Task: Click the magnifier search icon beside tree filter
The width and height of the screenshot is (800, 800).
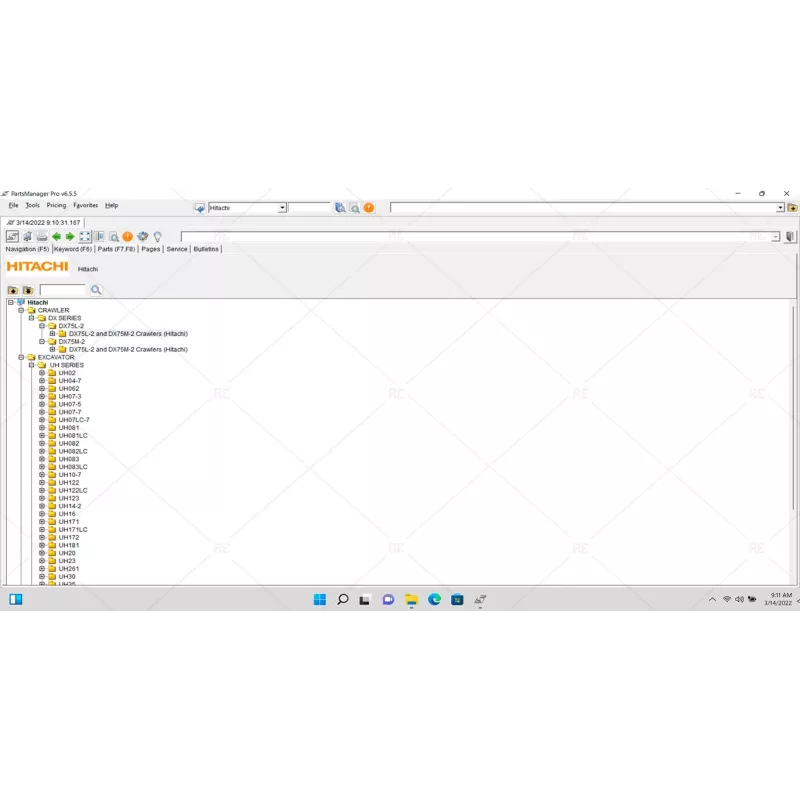Action: [96, 290]
